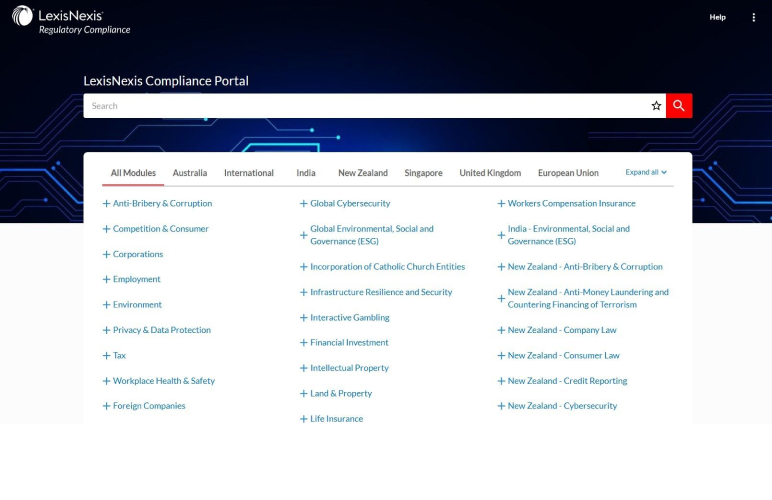
Task: Expand Employment plus icon
Action: click(x=106, y=280)
